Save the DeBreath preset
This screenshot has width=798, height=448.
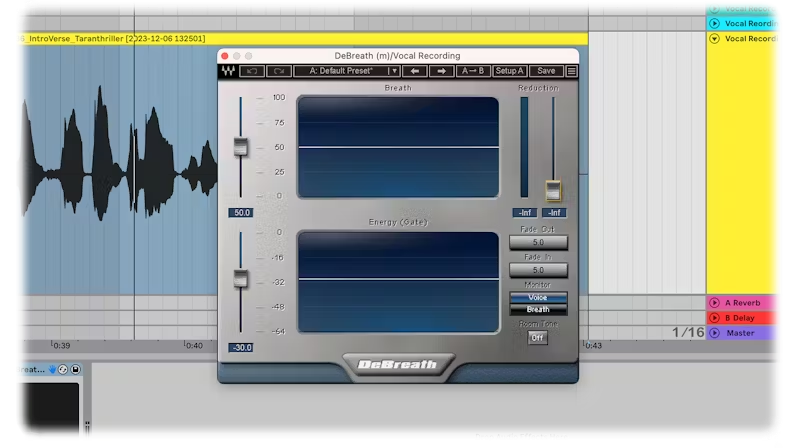[546, 71]
